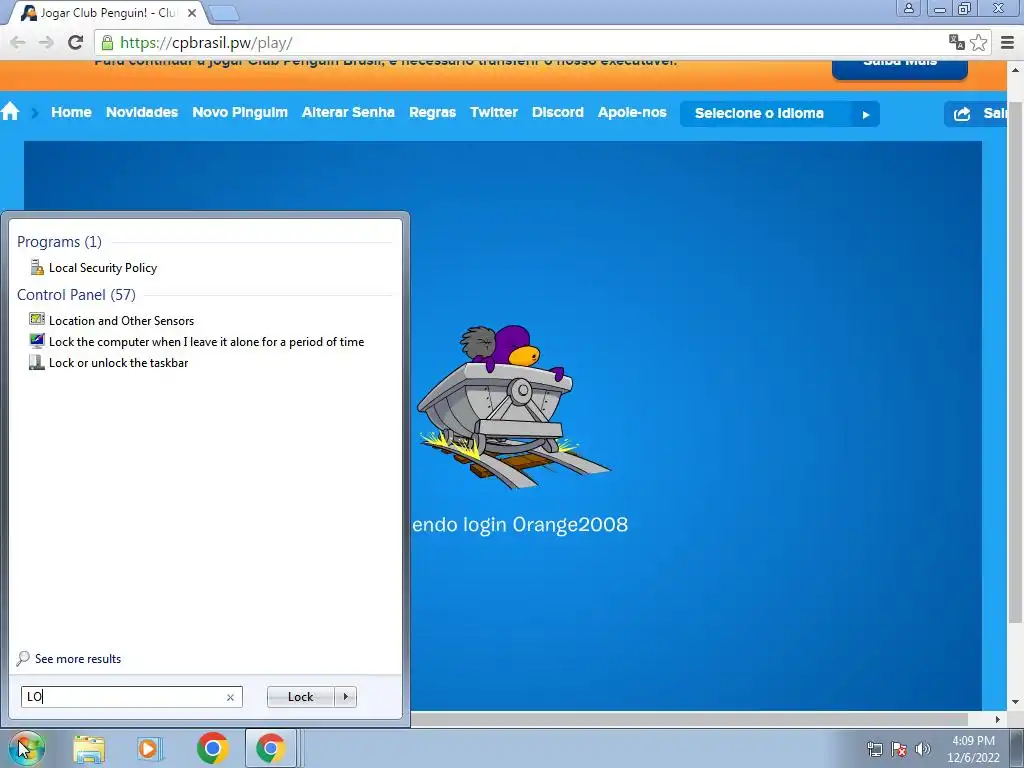Expand the Lock shutdown options arrow

point(345,697)
